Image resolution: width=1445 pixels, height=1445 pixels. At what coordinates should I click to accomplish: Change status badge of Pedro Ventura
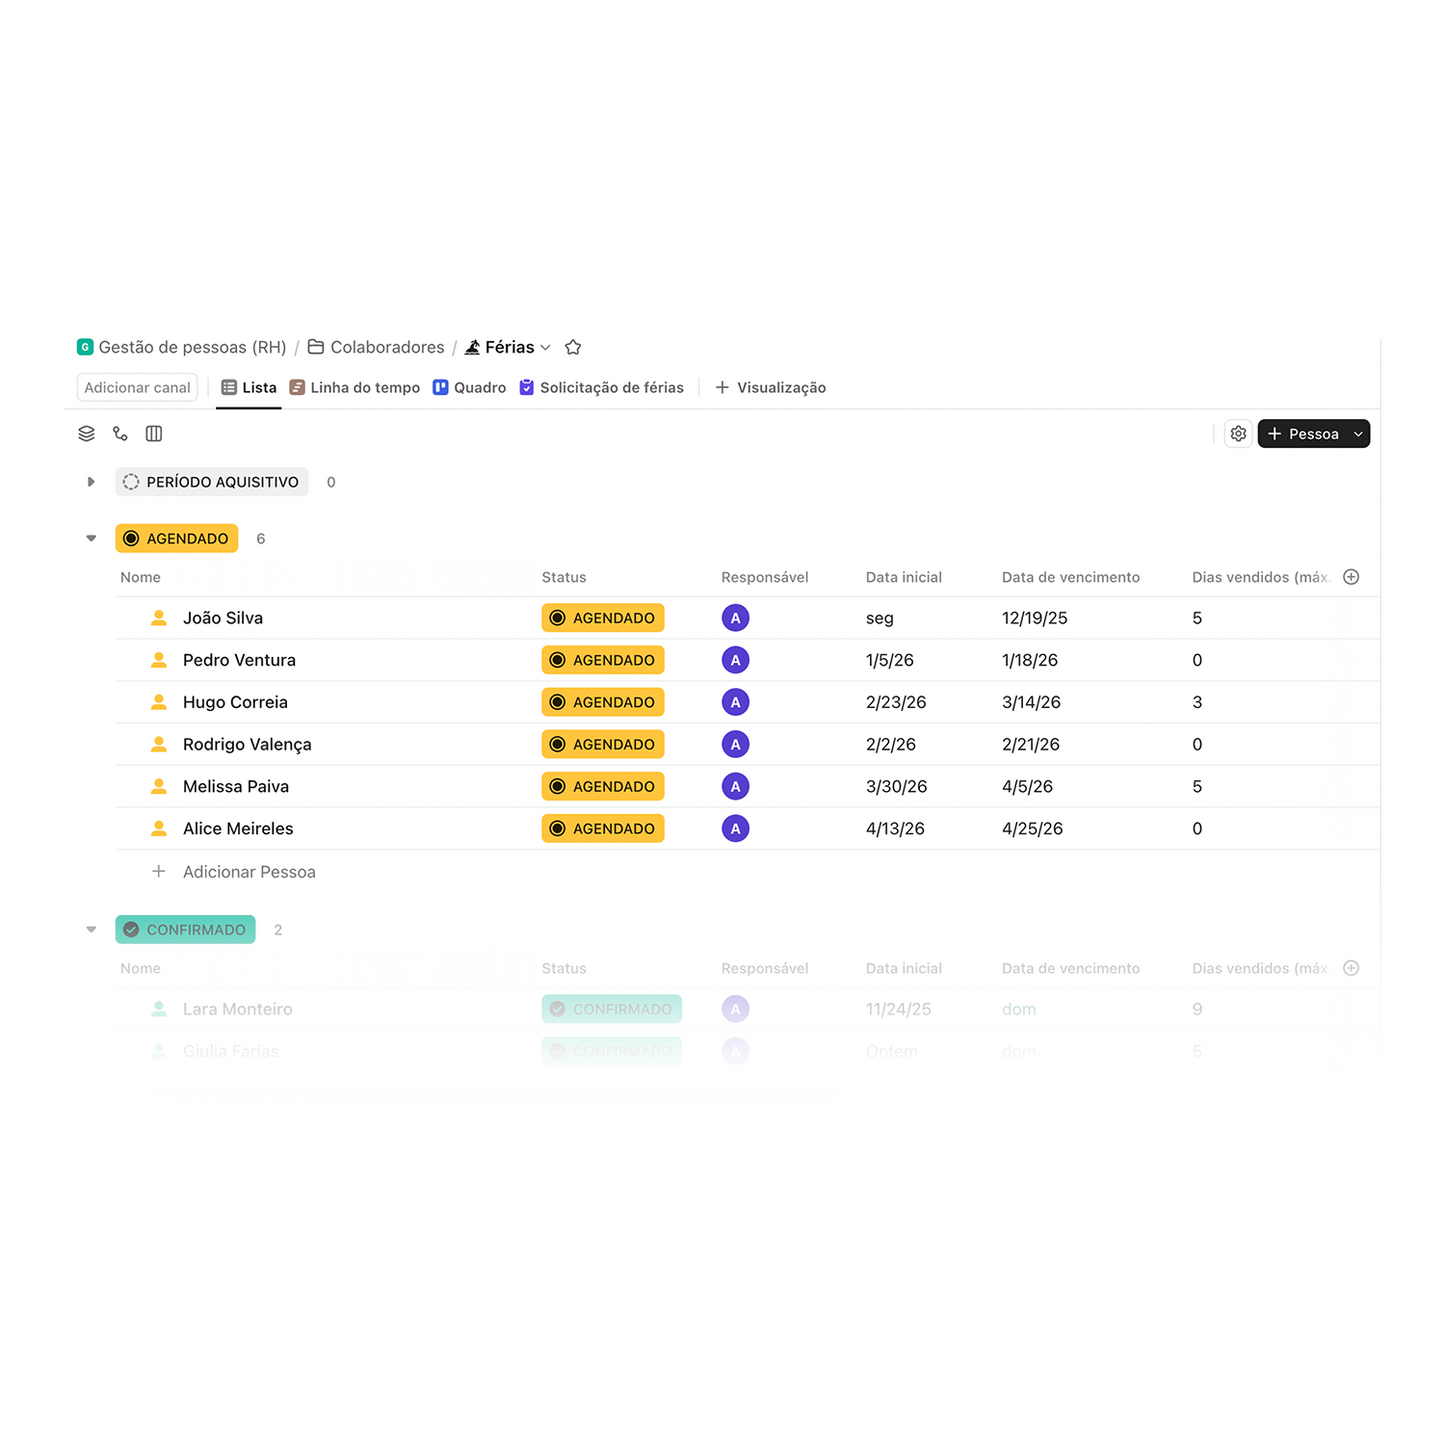603,660
